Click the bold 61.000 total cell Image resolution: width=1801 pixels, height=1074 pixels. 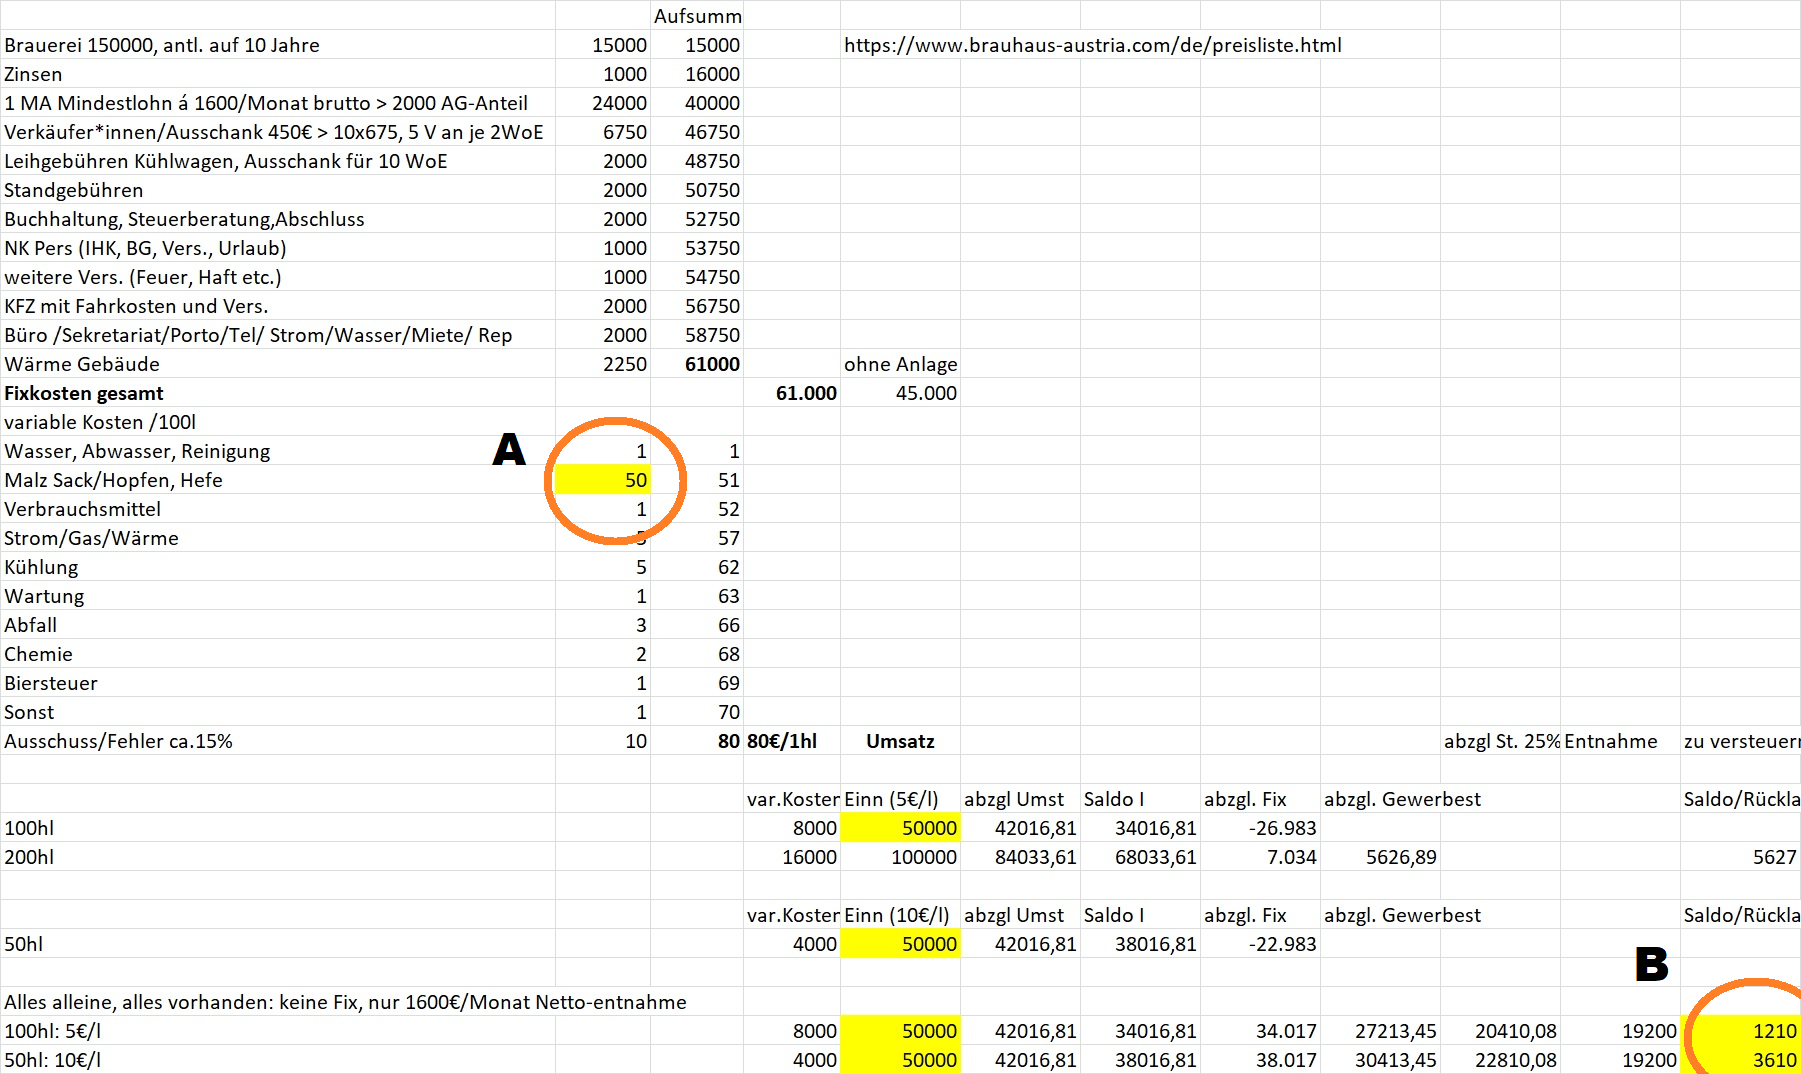(805, 393)
